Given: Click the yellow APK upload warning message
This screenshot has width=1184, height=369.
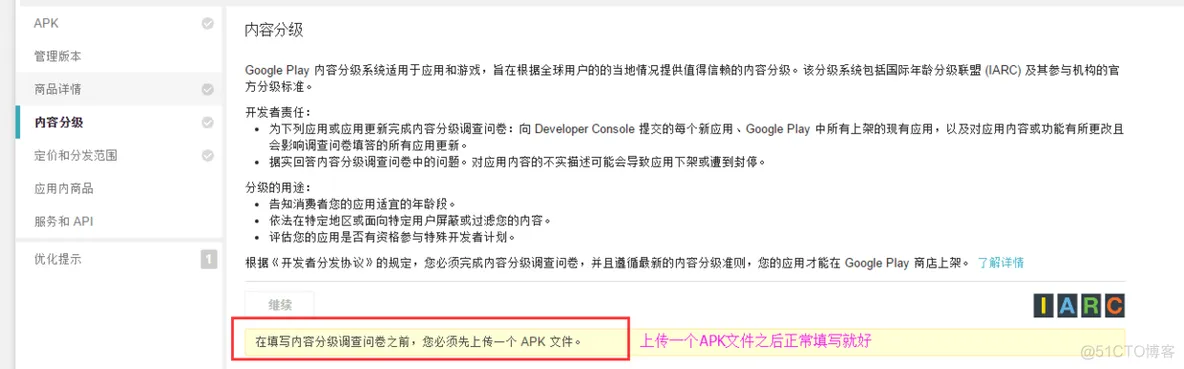Looking at the screenshot, I should (x=685, y=342).
